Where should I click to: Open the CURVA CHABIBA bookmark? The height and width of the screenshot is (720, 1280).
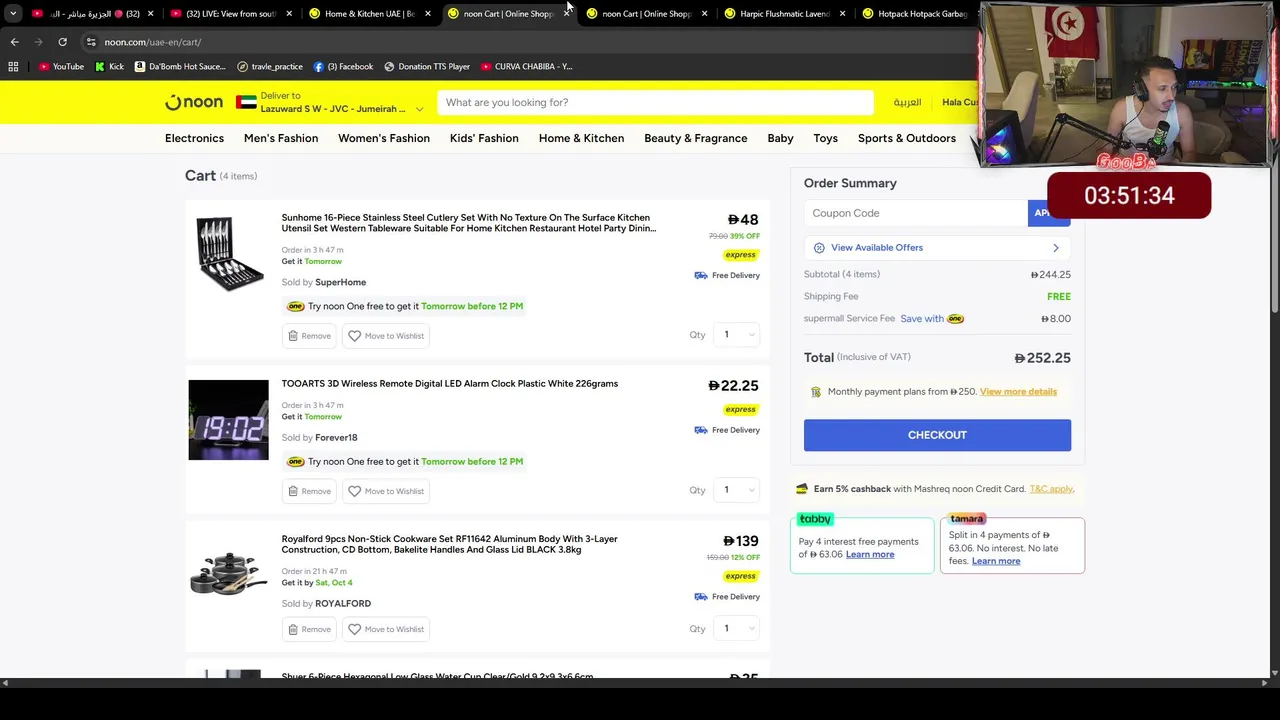(526, 67)
